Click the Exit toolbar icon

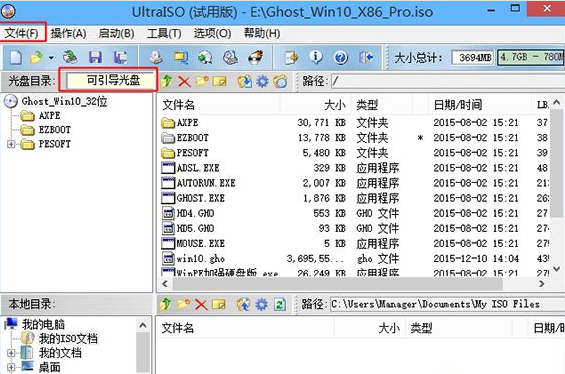tap(366, 57)
